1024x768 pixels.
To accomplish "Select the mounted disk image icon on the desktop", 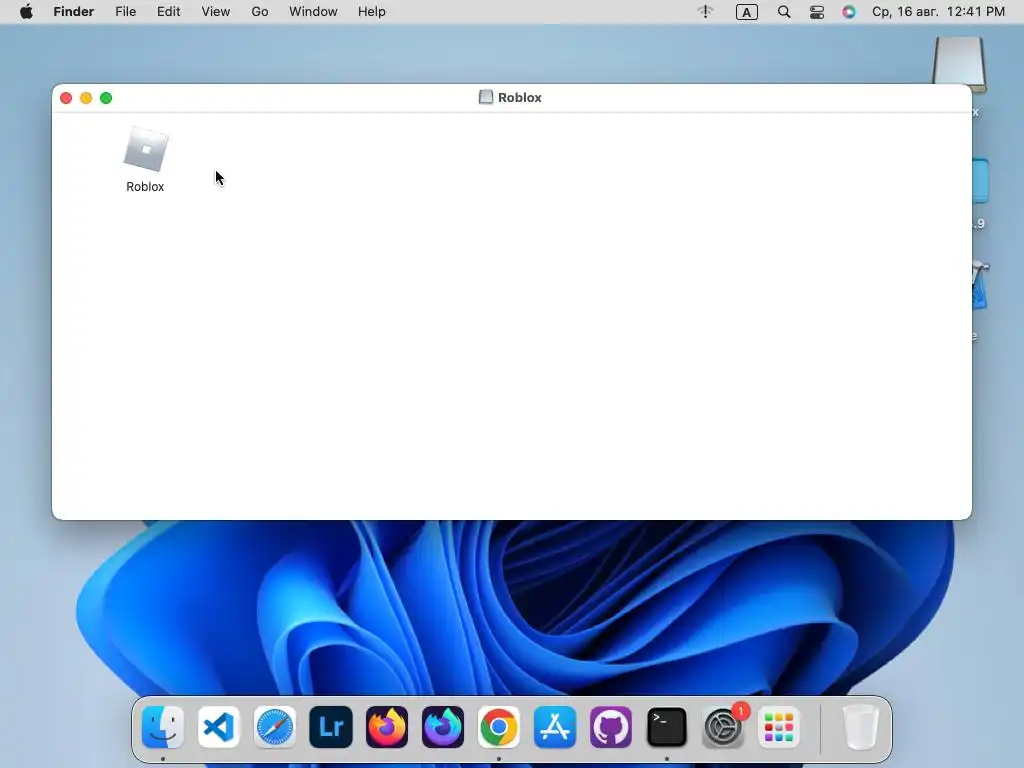I will click(x=959, y=64).
